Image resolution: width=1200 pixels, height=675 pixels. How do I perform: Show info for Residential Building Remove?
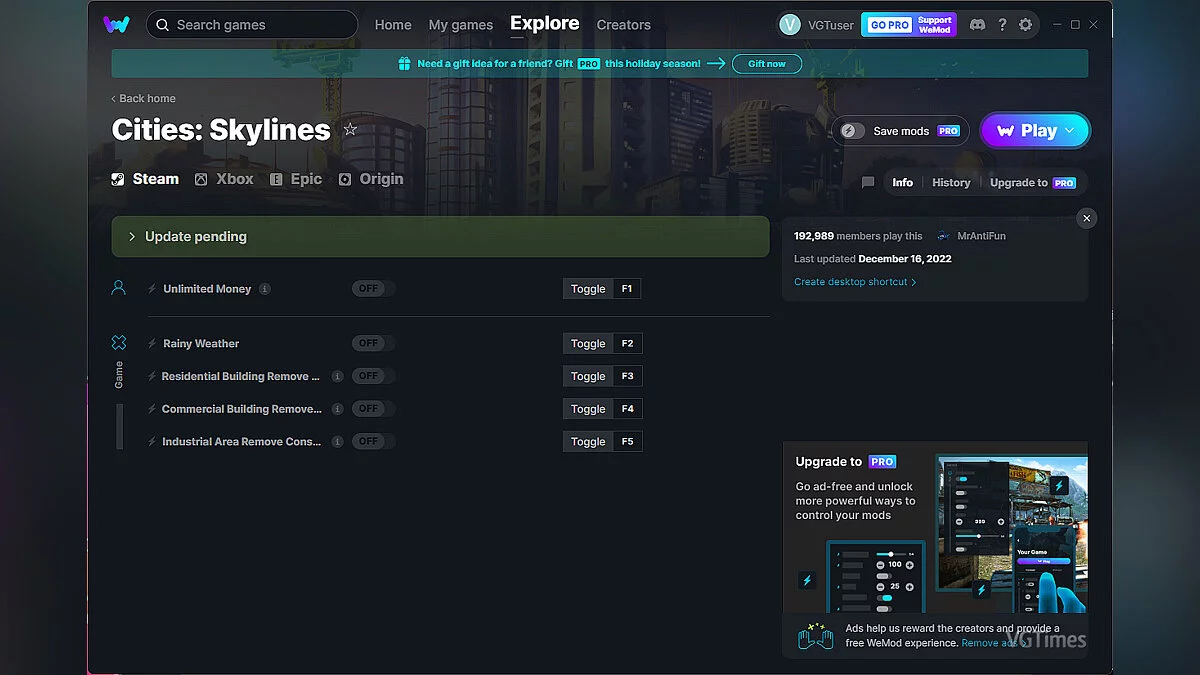click(337, 377)
